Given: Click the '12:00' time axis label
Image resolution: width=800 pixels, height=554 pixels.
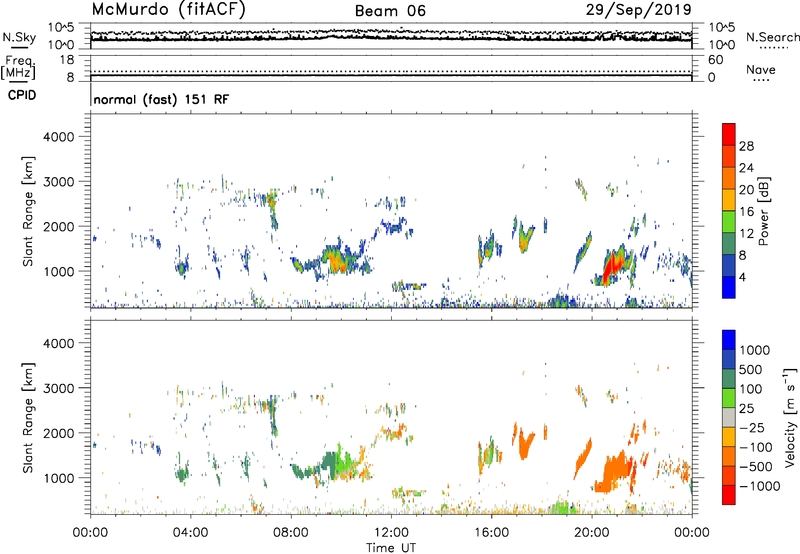Looking at the screenshot, I should [391, 533].
